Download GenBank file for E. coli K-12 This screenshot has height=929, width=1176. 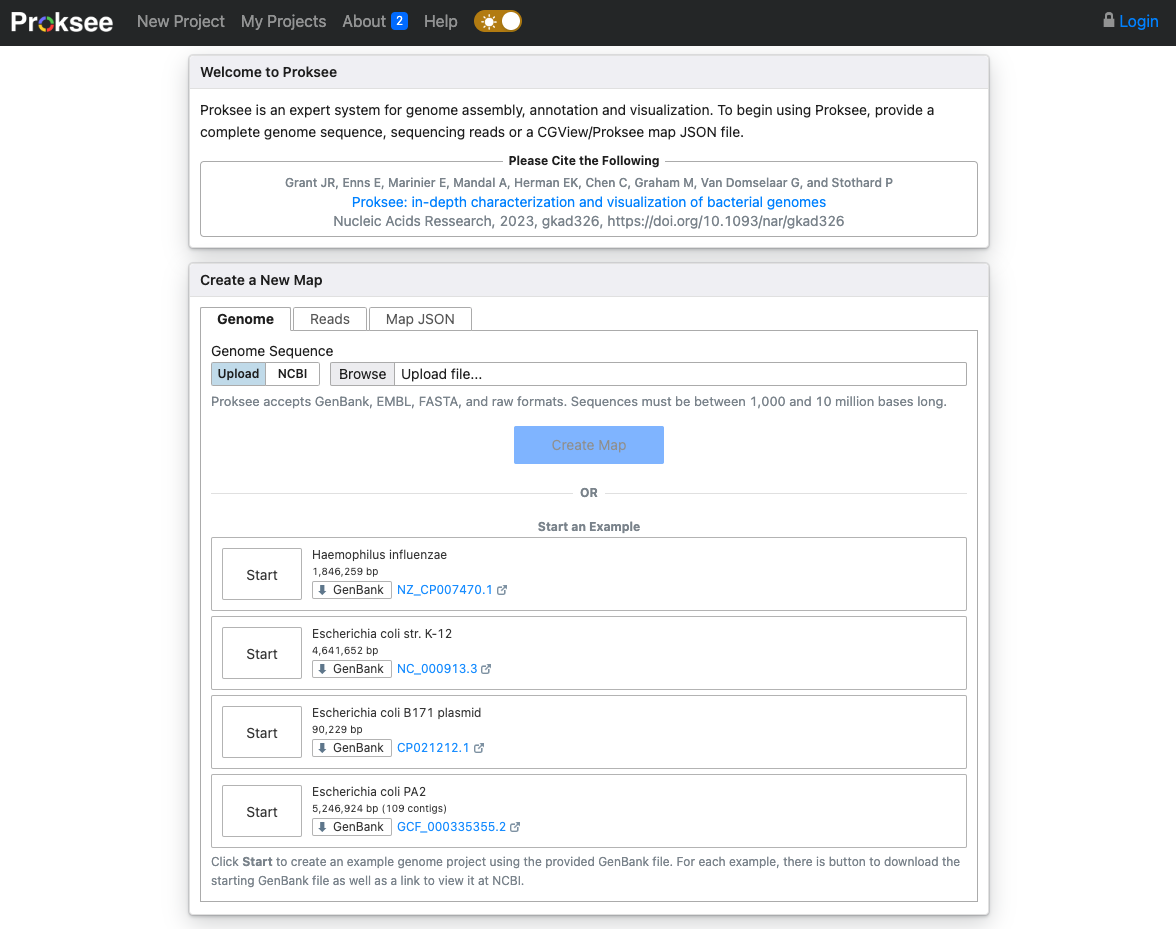(x=352, y=669)
